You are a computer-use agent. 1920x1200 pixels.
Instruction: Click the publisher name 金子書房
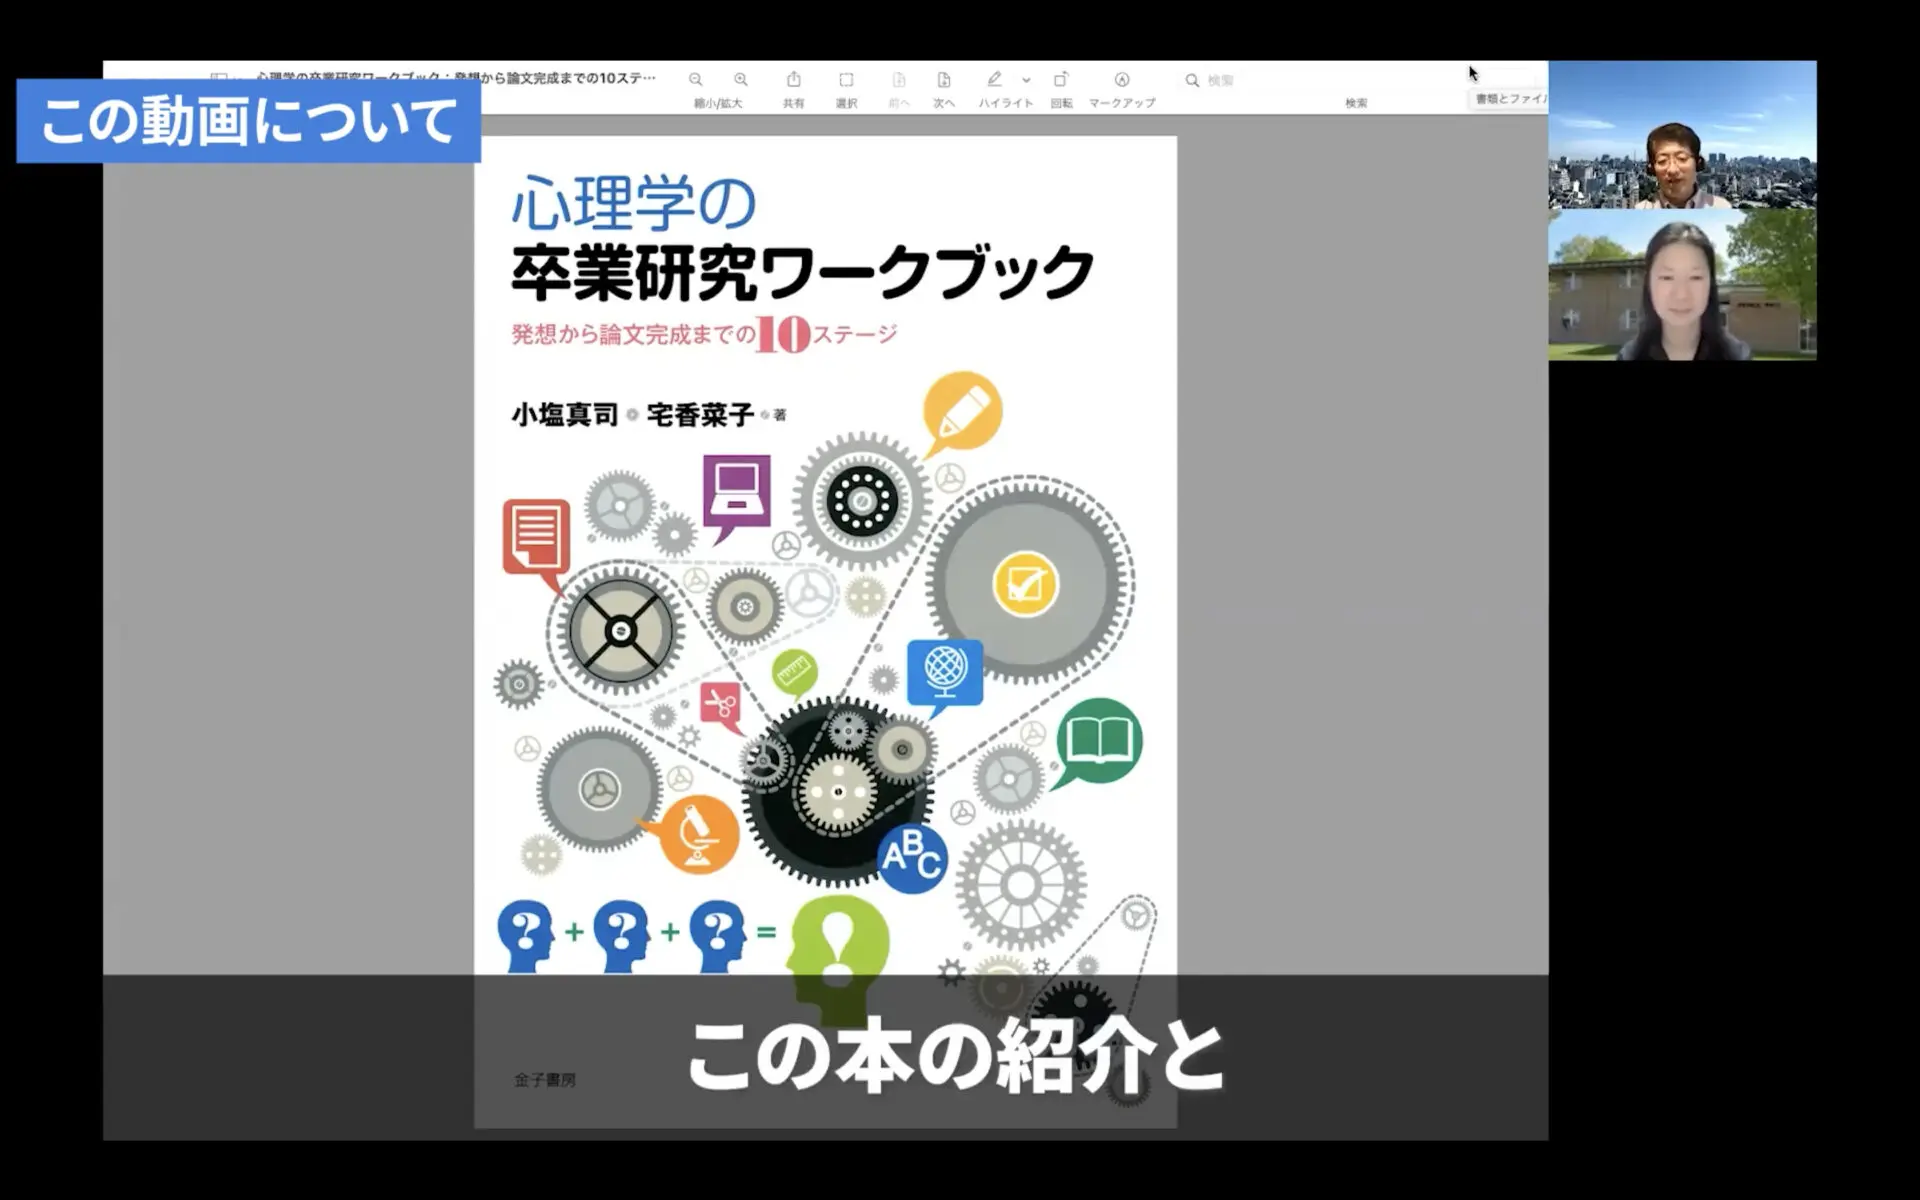545,1080
